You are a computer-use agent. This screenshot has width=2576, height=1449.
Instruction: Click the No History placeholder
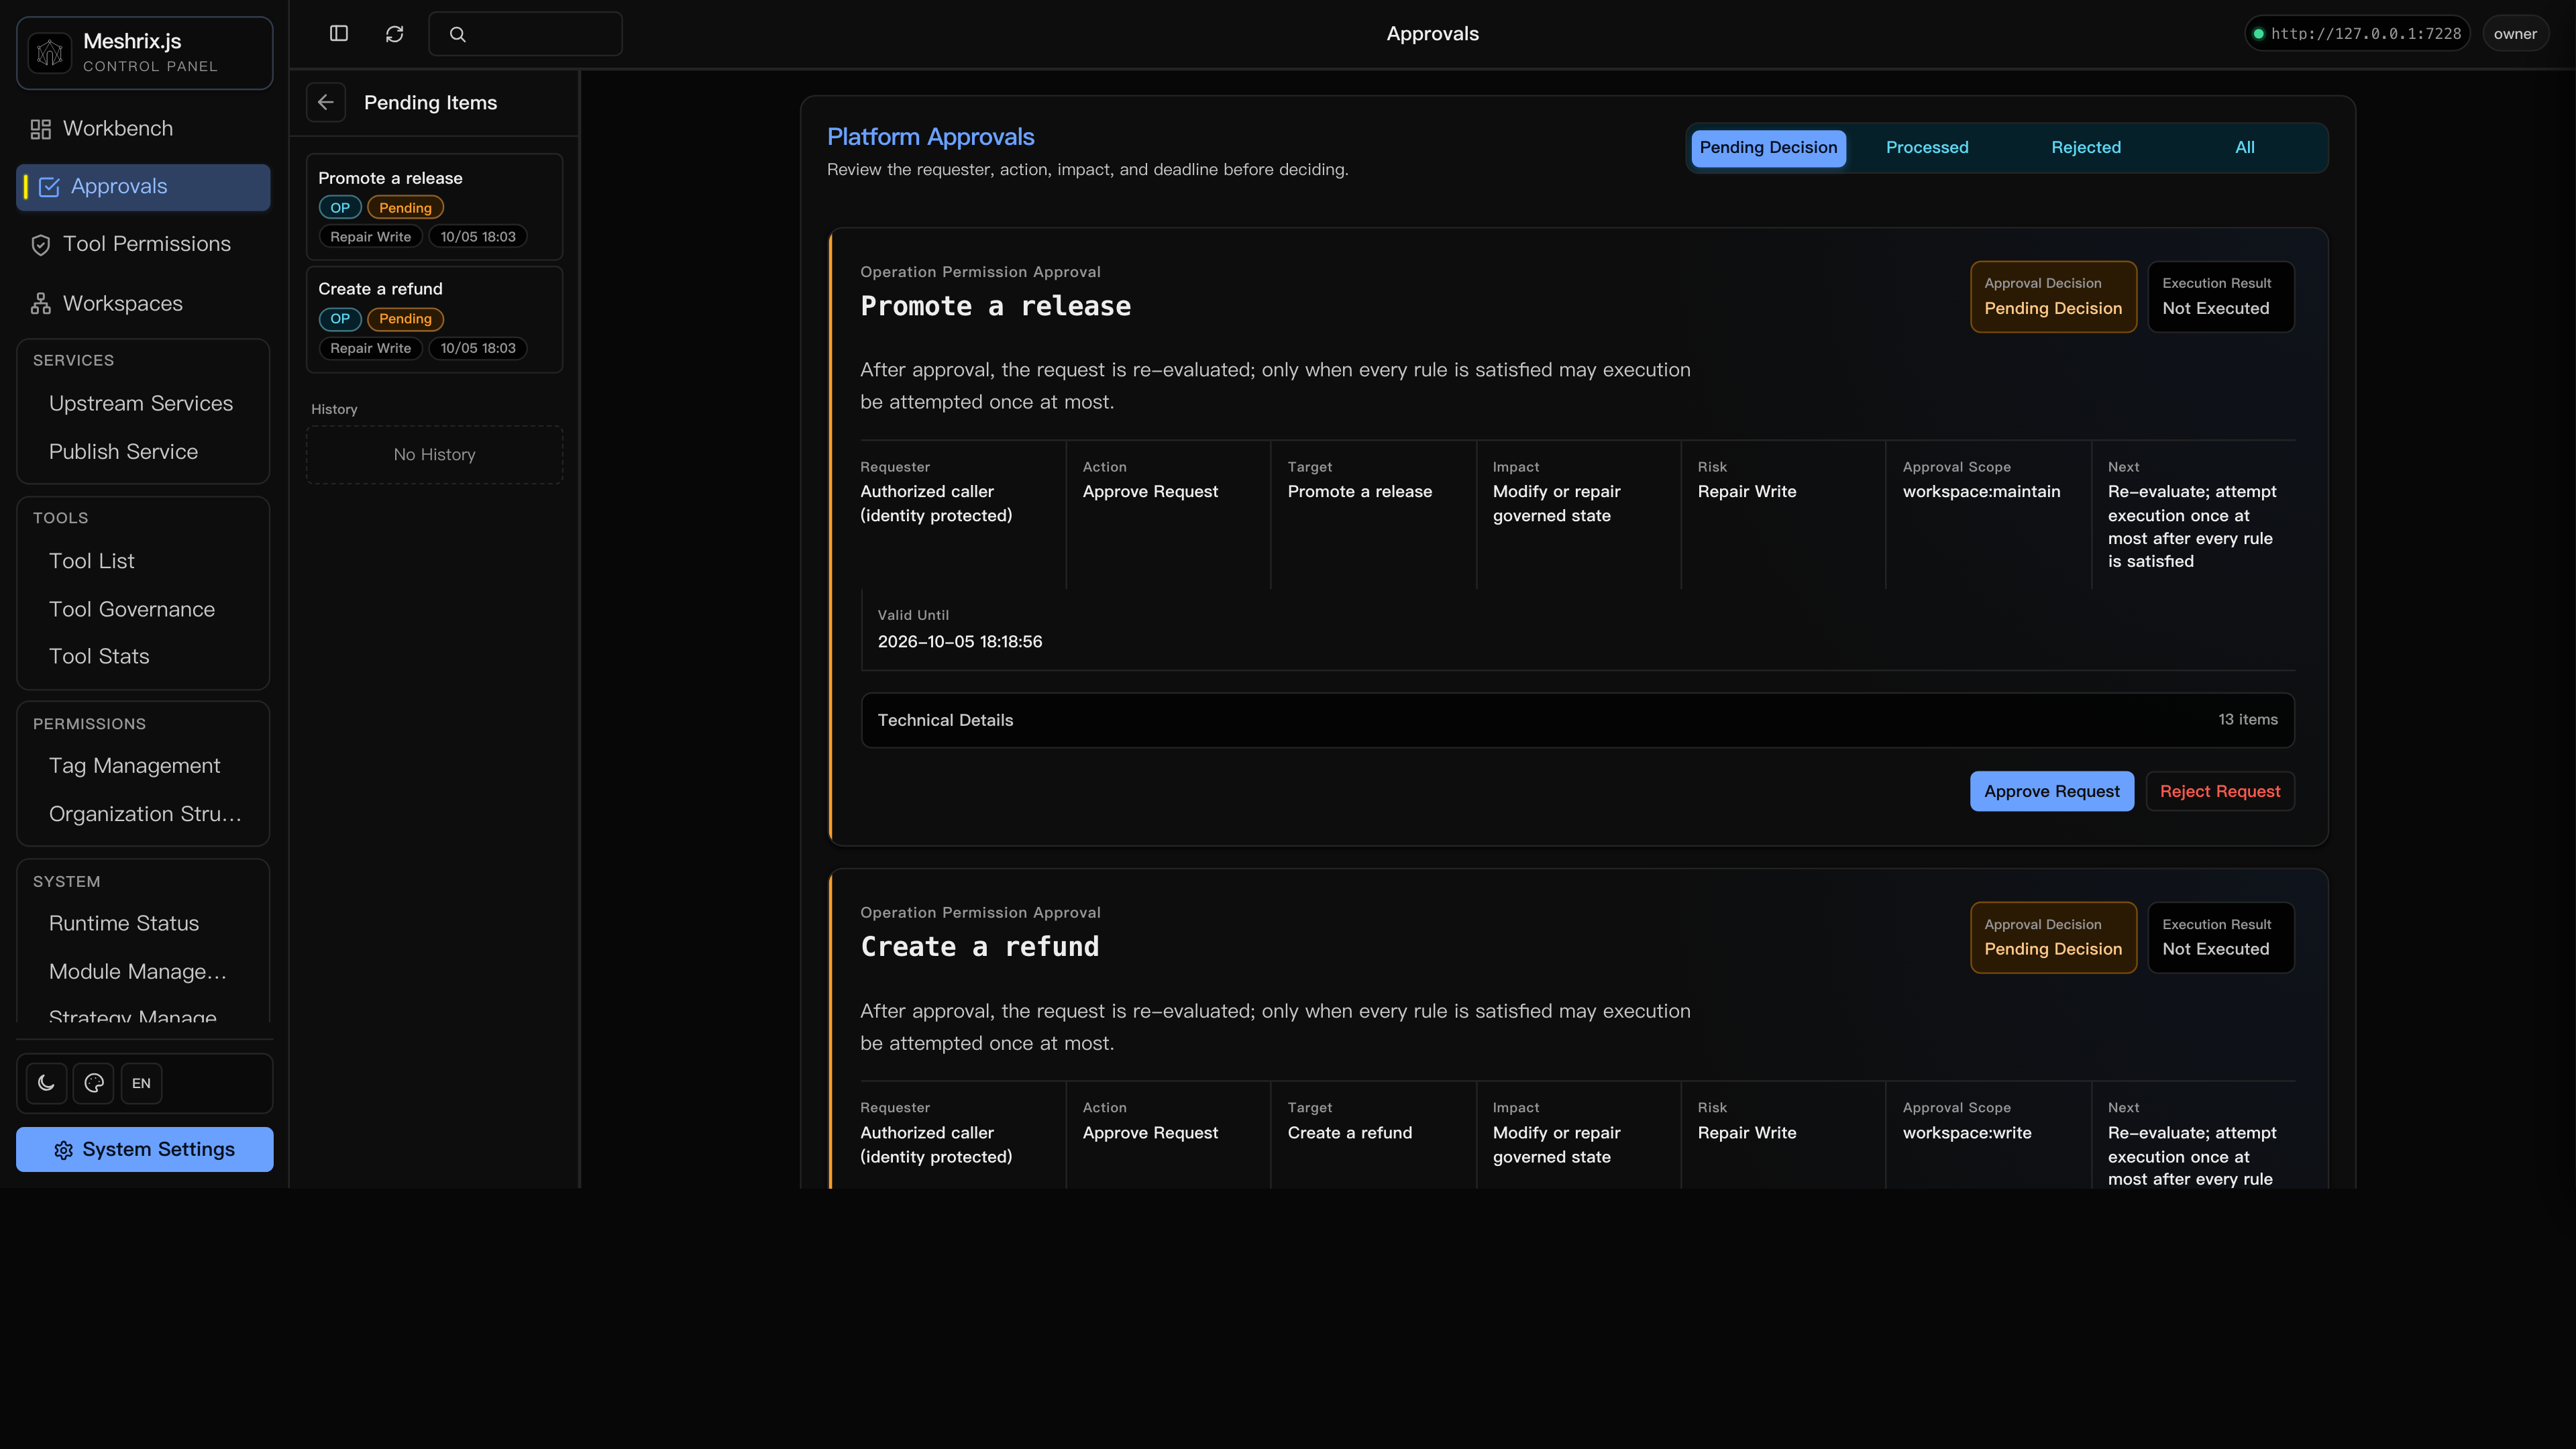[x=434, y=455]
